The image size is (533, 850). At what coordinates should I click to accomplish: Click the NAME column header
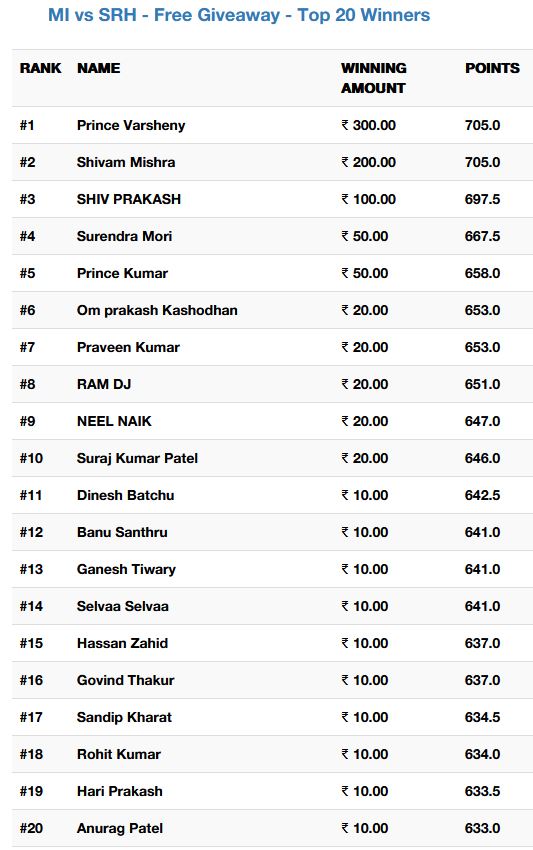[99, 68]
